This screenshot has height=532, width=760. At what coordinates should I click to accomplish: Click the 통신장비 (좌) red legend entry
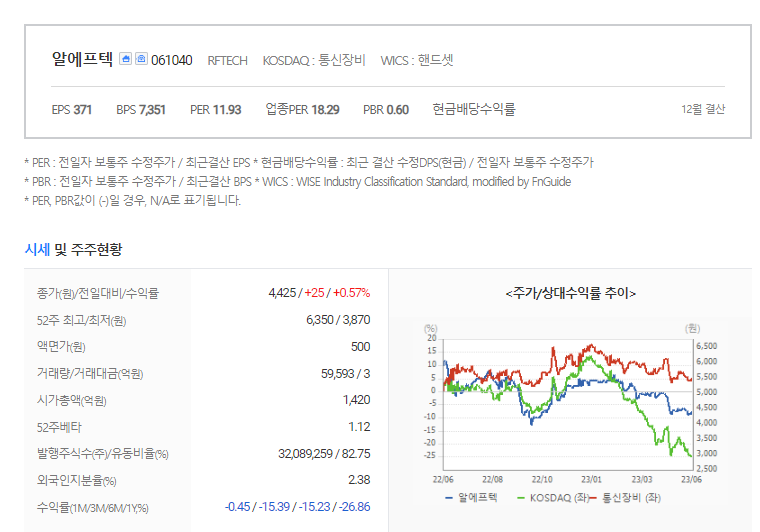coord(625,498)
